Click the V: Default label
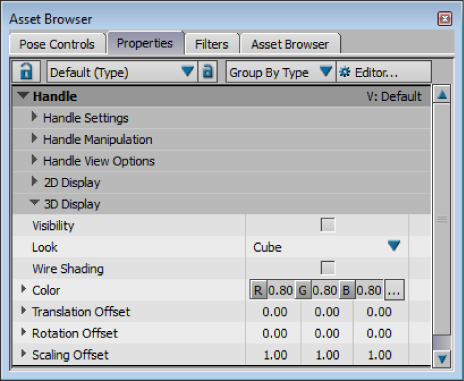 point(394,96)
